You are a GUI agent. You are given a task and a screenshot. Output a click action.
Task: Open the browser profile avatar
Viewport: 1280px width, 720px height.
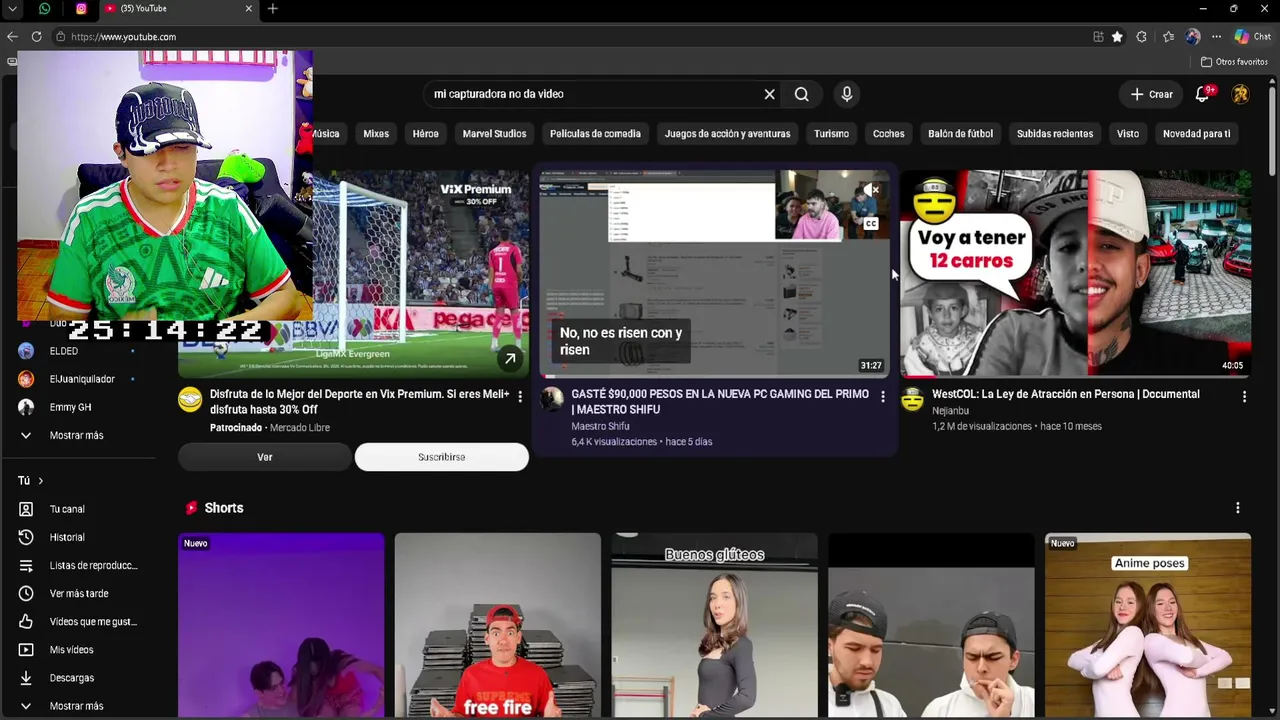click(1192, 37)
